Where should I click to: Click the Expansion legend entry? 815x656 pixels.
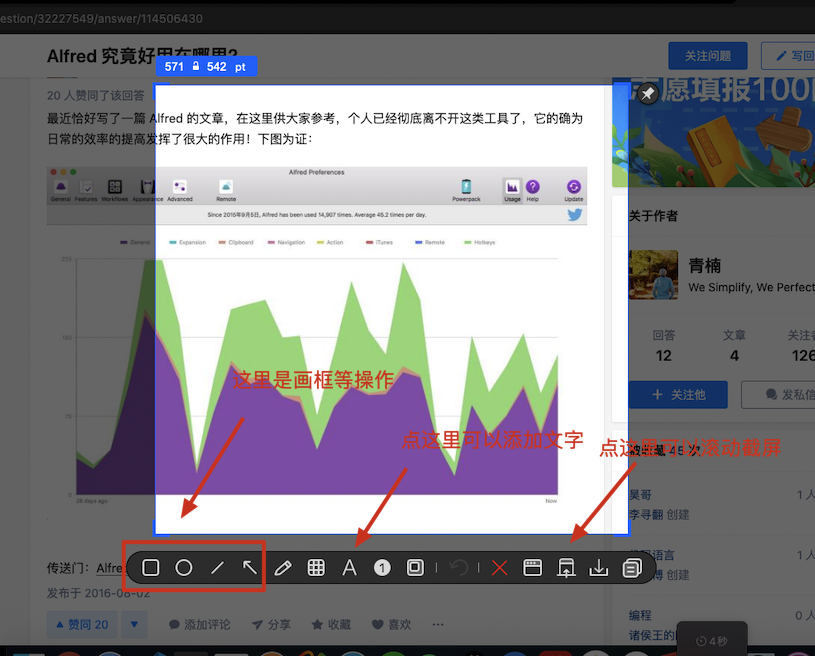point(188,242)
